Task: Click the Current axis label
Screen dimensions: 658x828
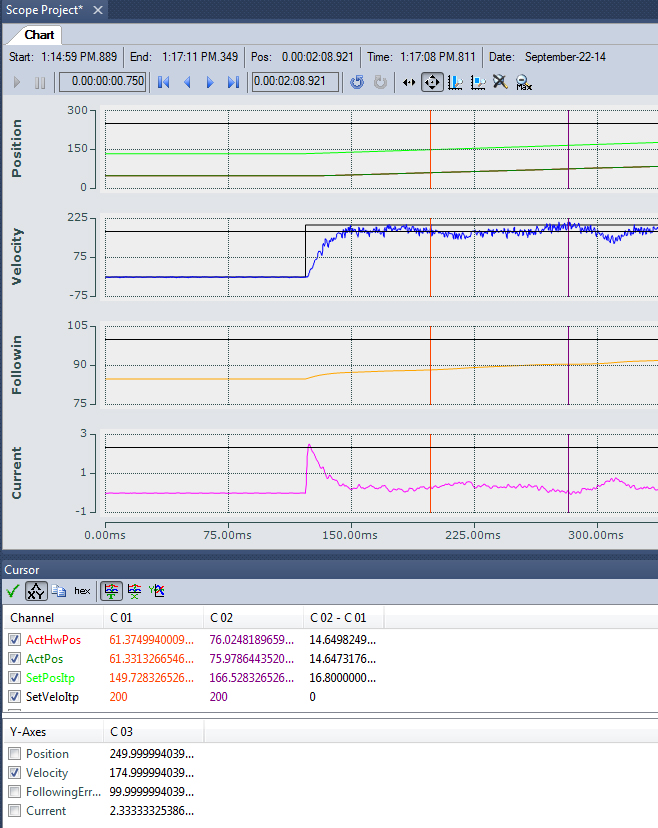Action: pos(17,473)
